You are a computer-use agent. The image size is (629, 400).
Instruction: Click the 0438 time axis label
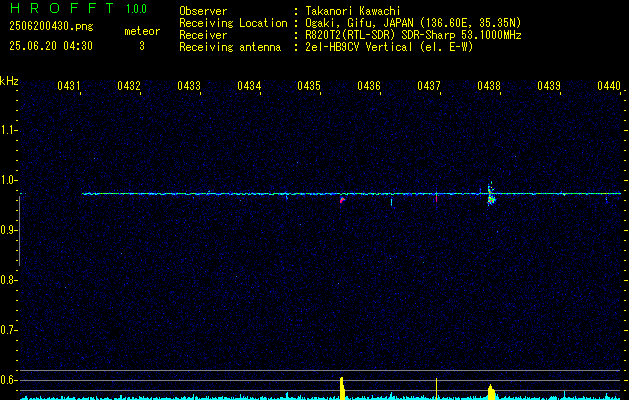tap(489, 85)
